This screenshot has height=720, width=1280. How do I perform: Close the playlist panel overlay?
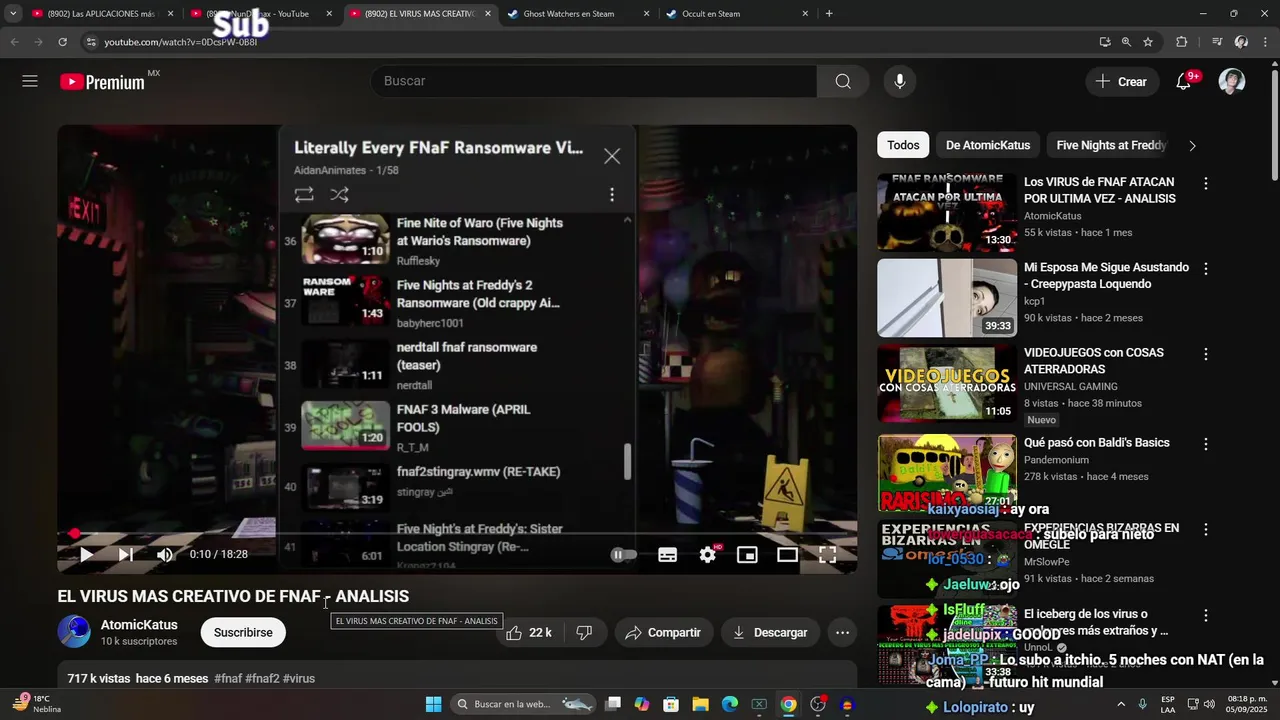612,156
